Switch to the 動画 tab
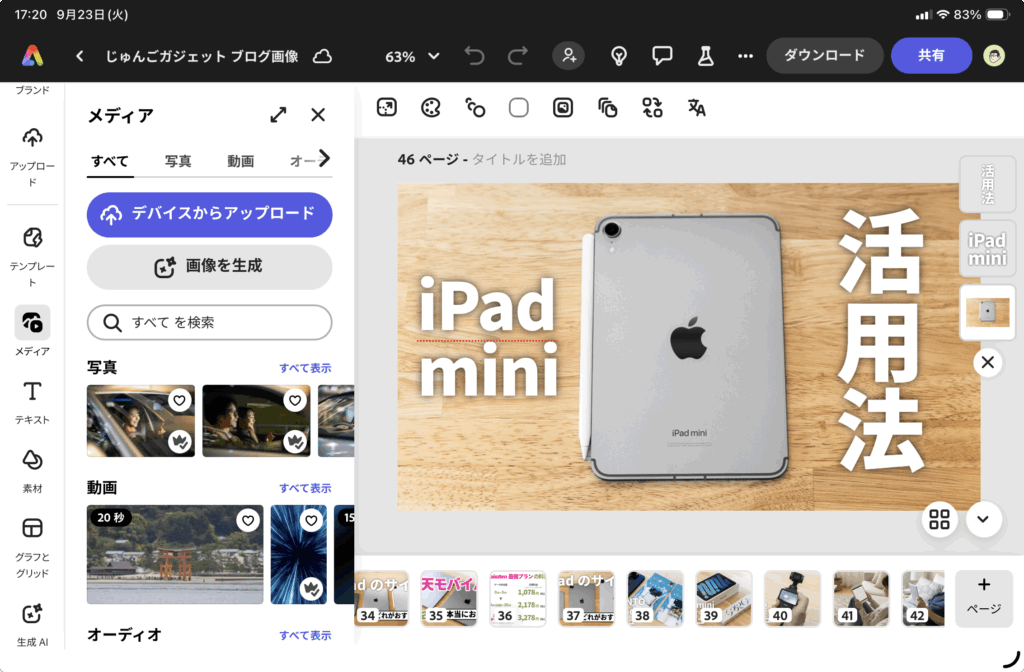This screenshot has height=672, width=1024. [x=240, y=161]
